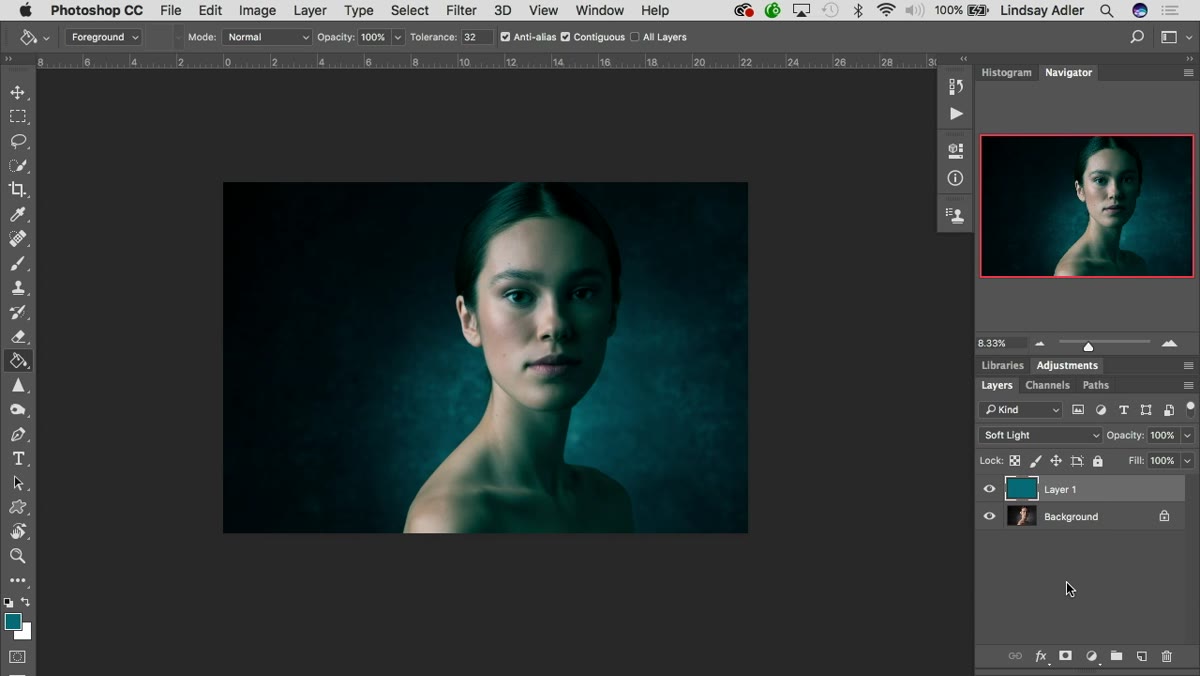The width and height of the screenshot is (1200, 676).
Task: Select the Custom Shape tool
Action: (18, 508)
